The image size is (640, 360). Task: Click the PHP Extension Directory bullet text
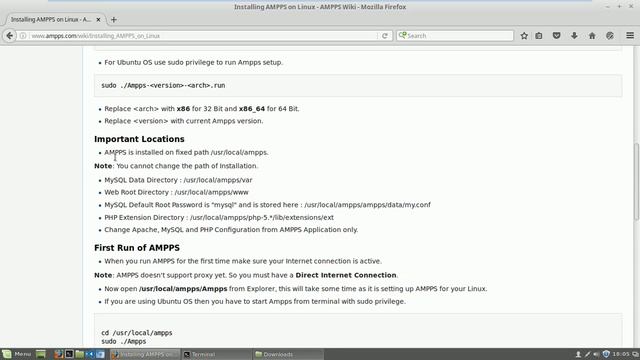[x=219, y=217]
